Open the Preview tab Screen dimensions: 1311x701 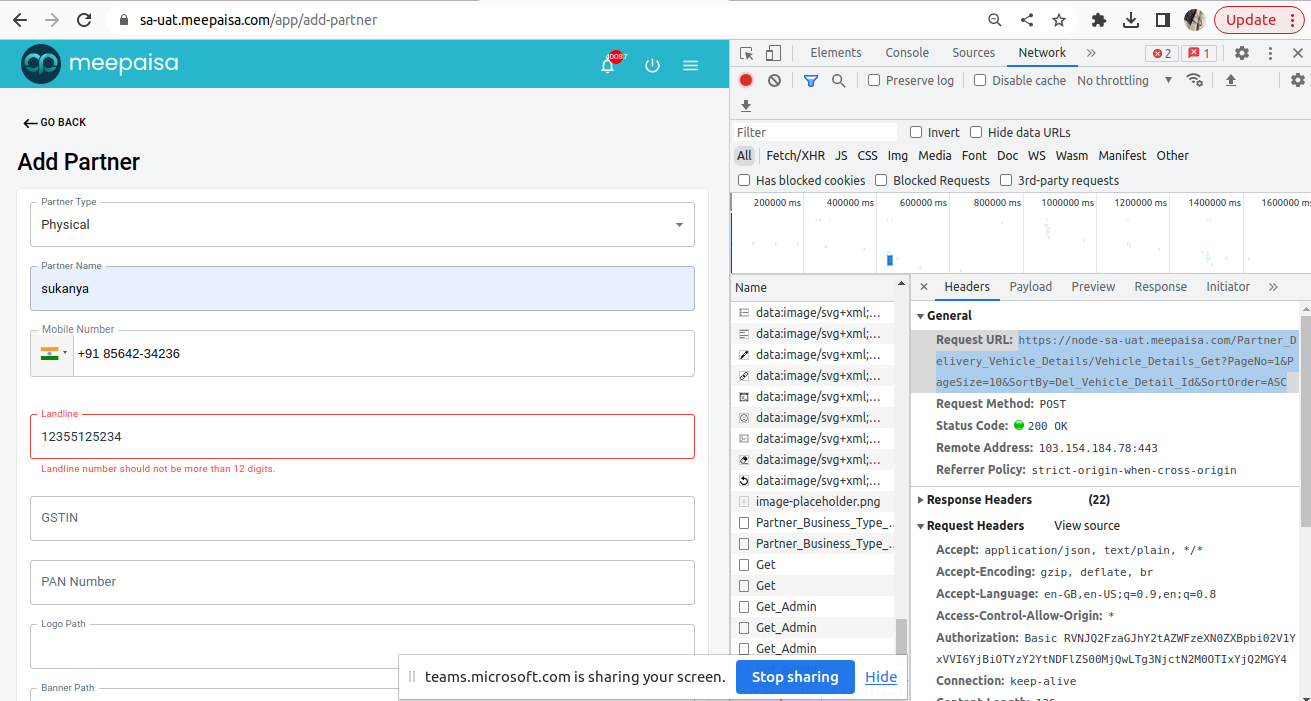(1093, 287)
